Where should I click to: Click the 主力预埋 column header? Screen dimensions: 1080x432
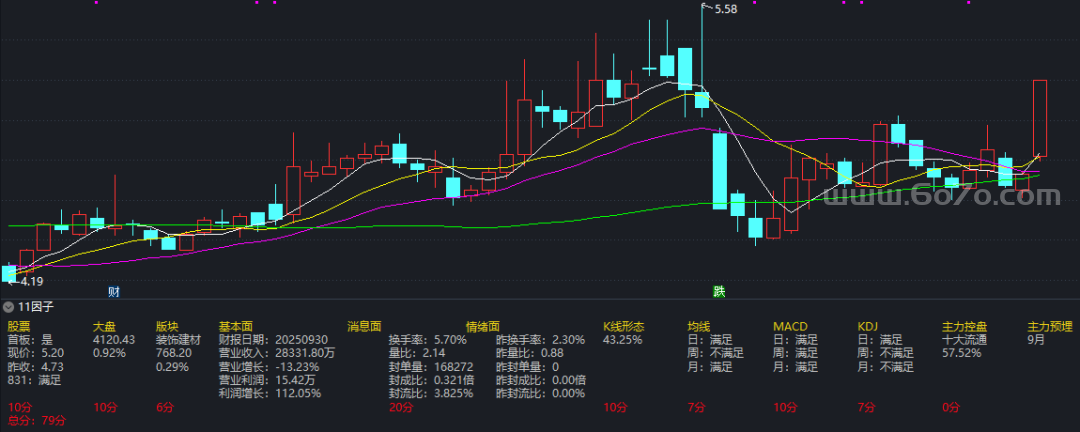click(1049, 326)
